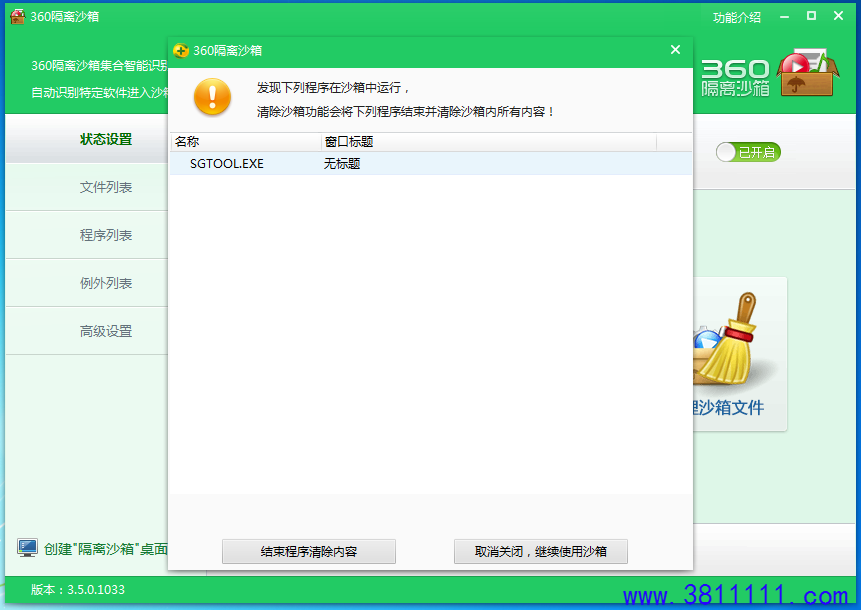
Task: Toggle the 已开启 sandbox switch
Action: click(x=748, y=152)
